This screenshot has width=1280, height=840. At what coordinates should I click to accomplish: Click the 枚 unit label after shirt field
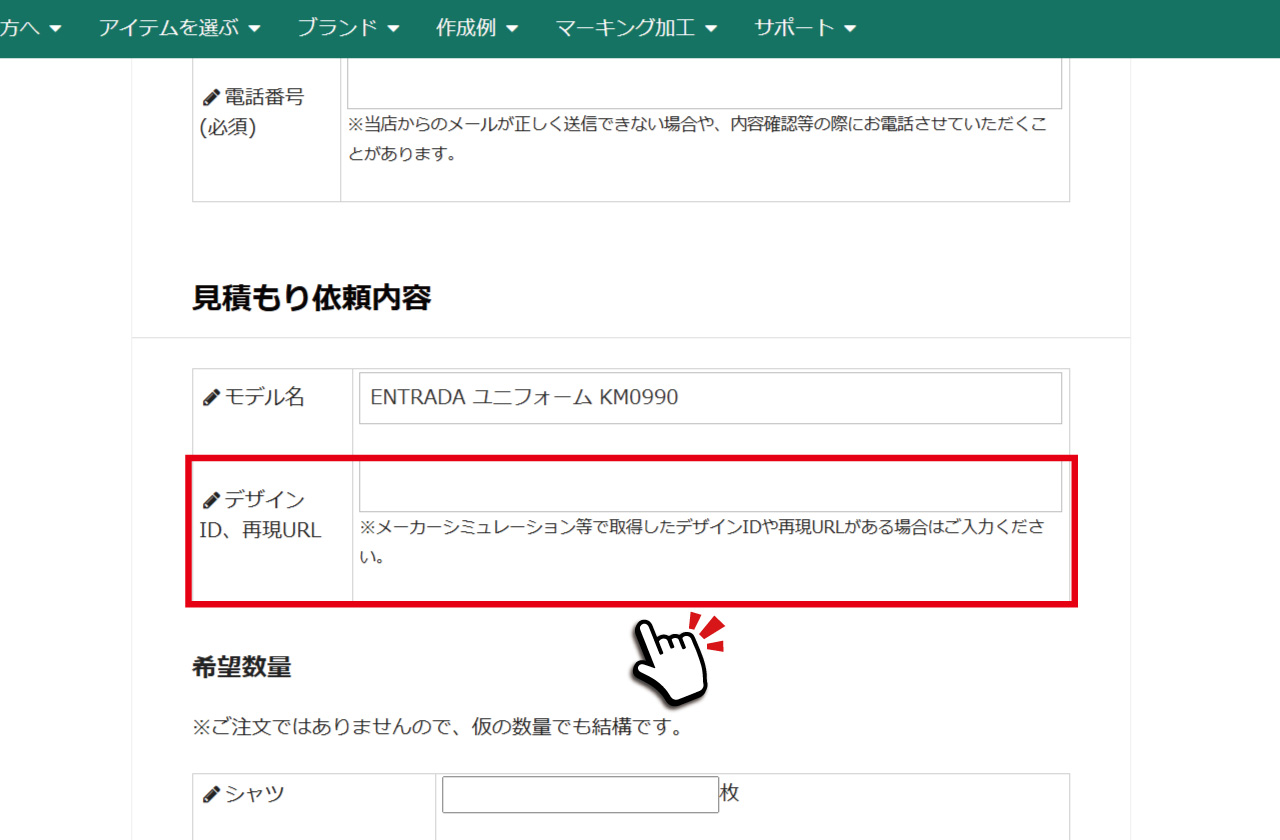click(x=730, y=794)
